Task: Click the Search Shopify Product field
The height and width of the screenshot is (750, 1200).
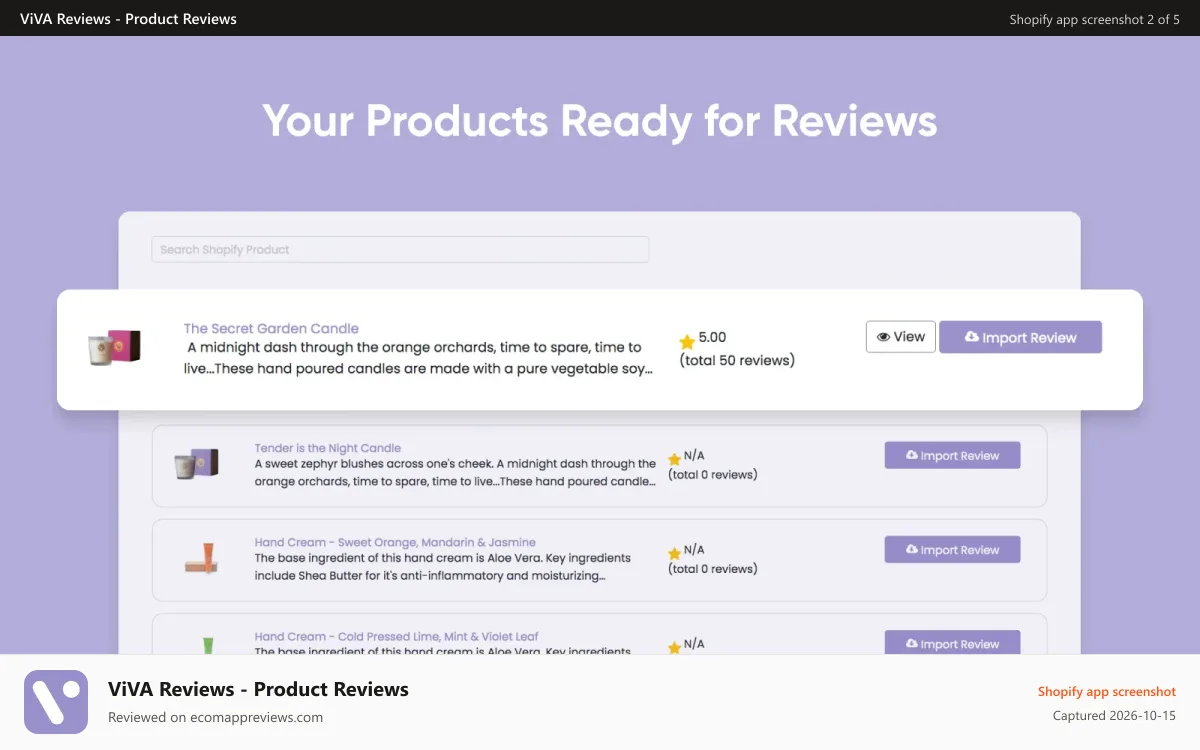Action: coord(400,249)
